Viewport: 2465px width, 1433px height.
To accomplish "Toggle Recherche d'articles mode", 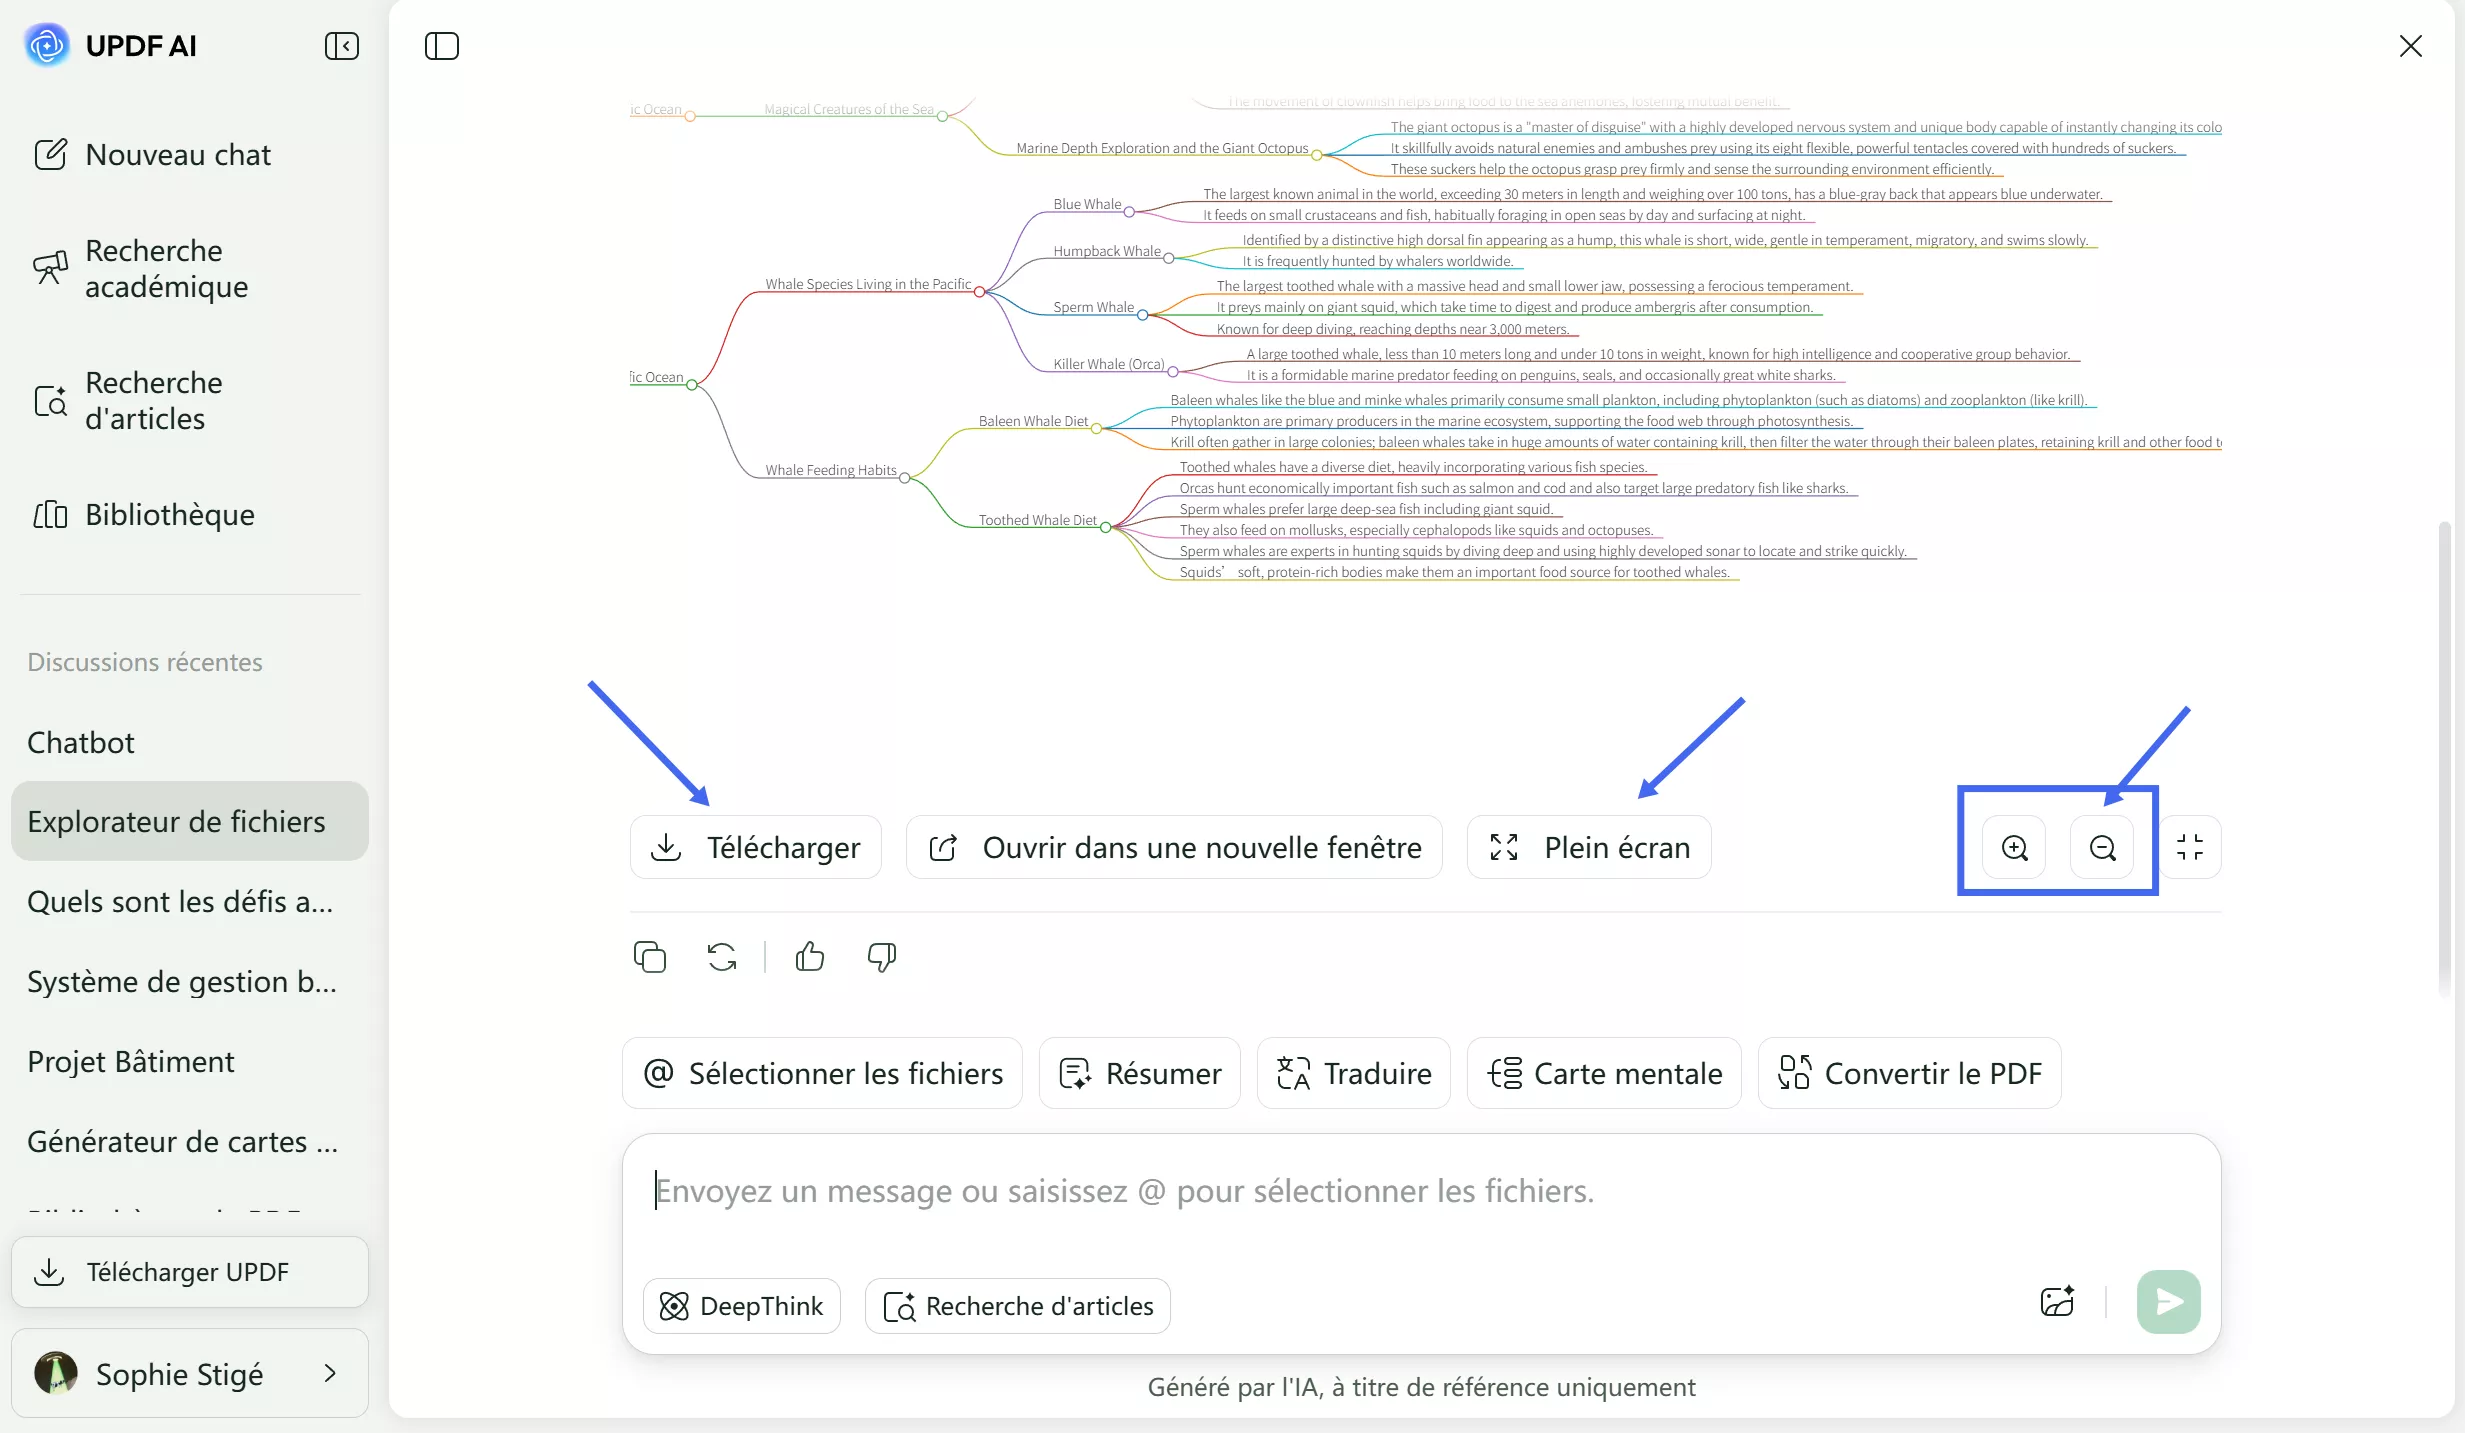I will (1017, 1305).
